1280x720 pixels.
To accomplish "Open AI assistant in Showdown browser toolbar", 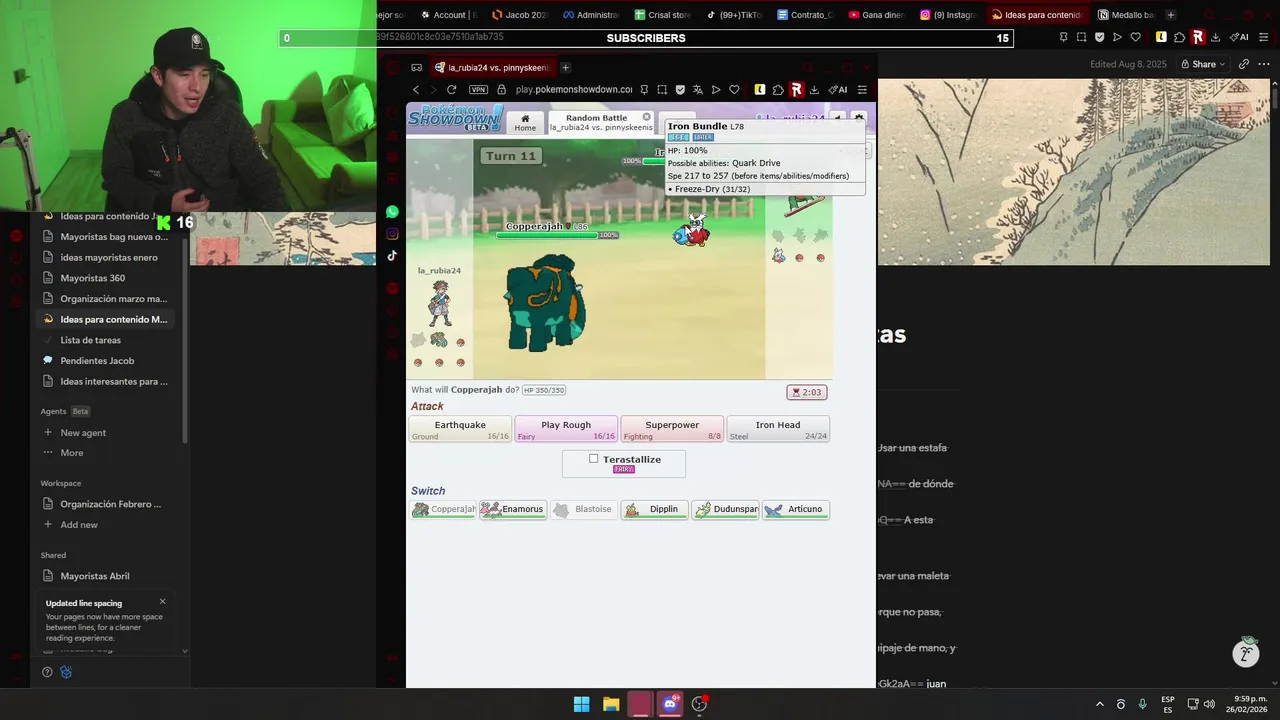I will pyautogui.click(x=838, y=90).
